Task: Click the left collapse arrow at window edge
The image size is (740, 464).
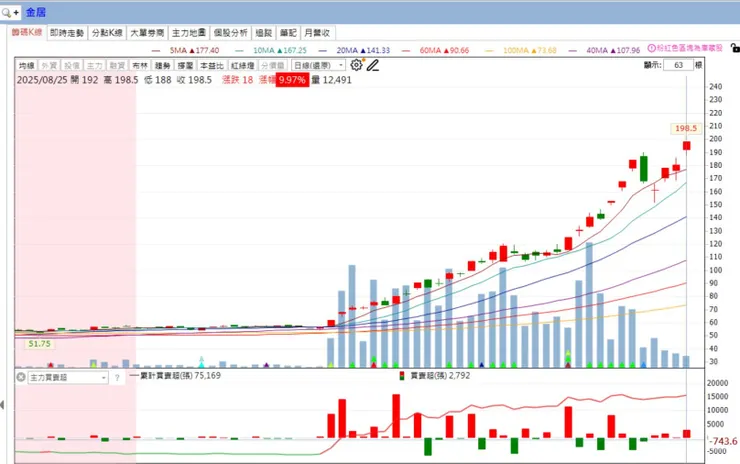Action: click(x=2, y=405)
